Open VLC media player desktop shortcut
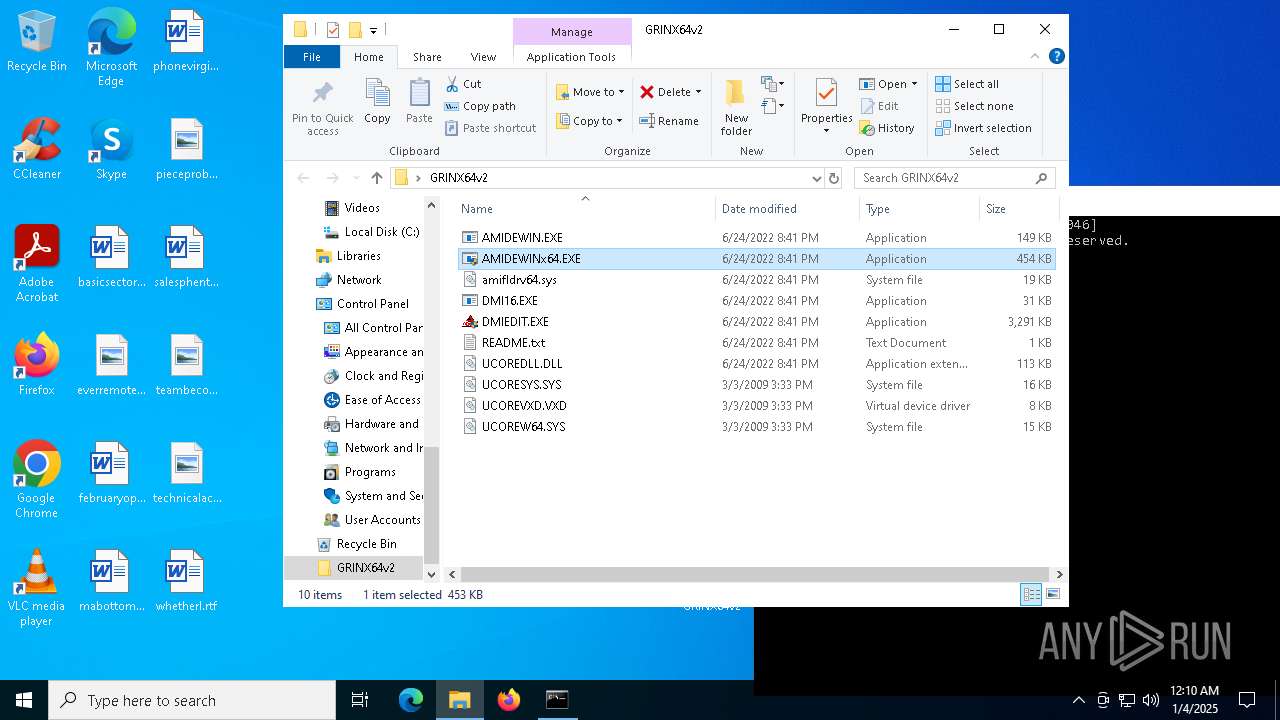The image size is (1280, 720). click(37, 588)
